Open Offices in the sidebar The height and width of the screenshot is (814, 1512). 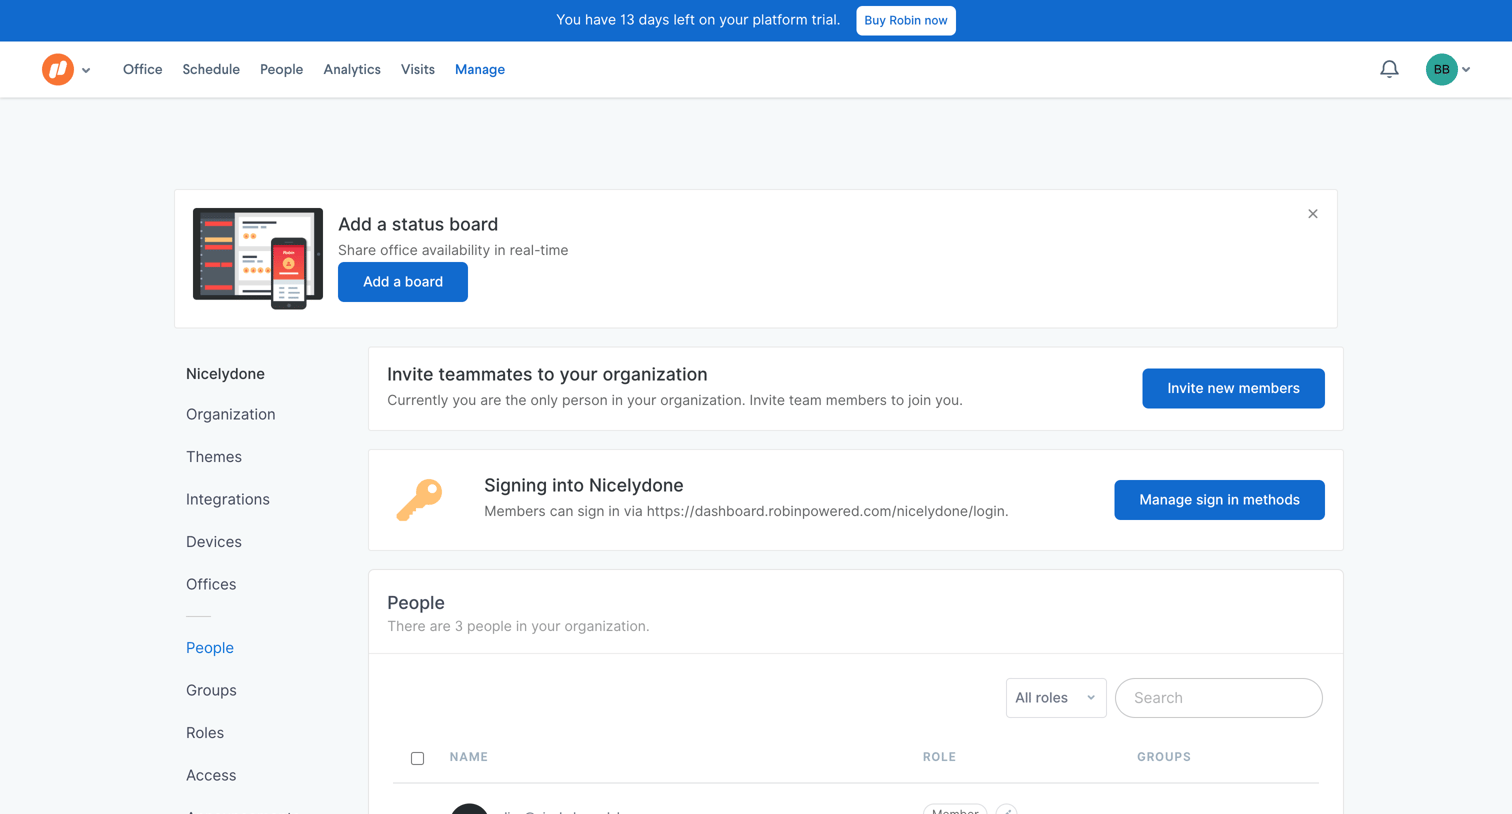(x=211, y=584)
